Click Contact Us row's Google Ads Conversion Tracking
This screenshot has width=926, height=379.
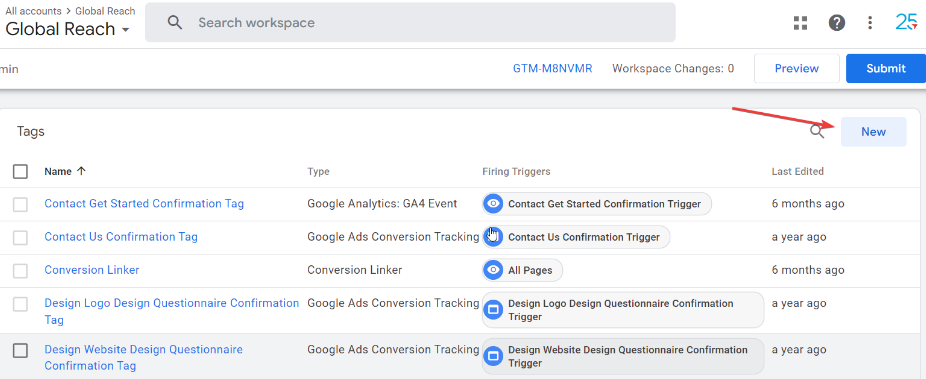coord(393,237)
